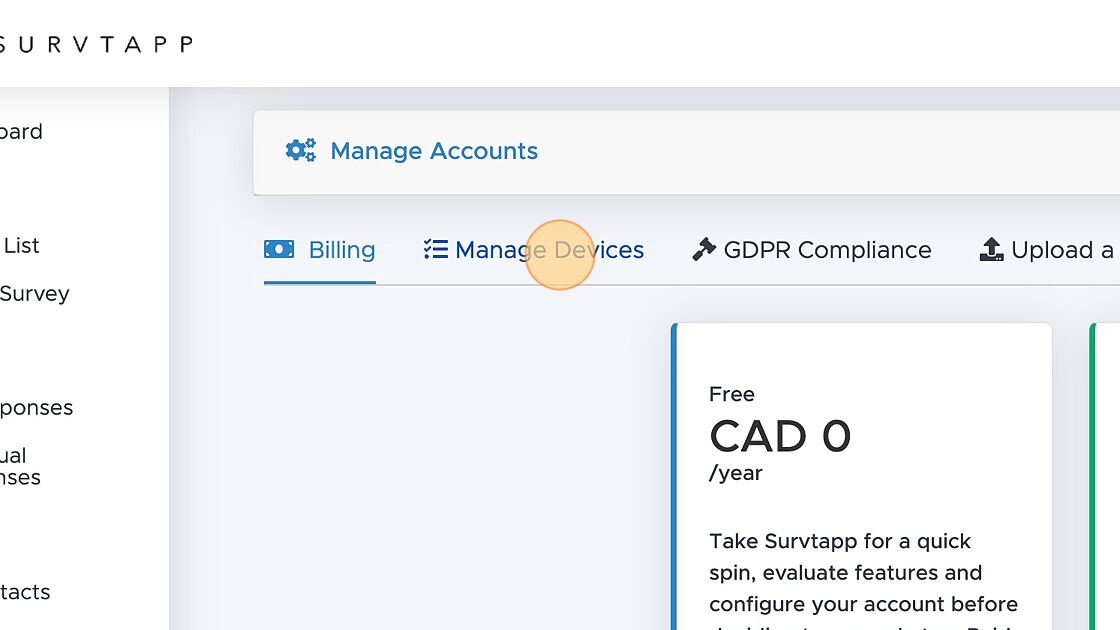
Task: Open the sidebar item ending in 'tacts'
Action: (x=25, y=592)
